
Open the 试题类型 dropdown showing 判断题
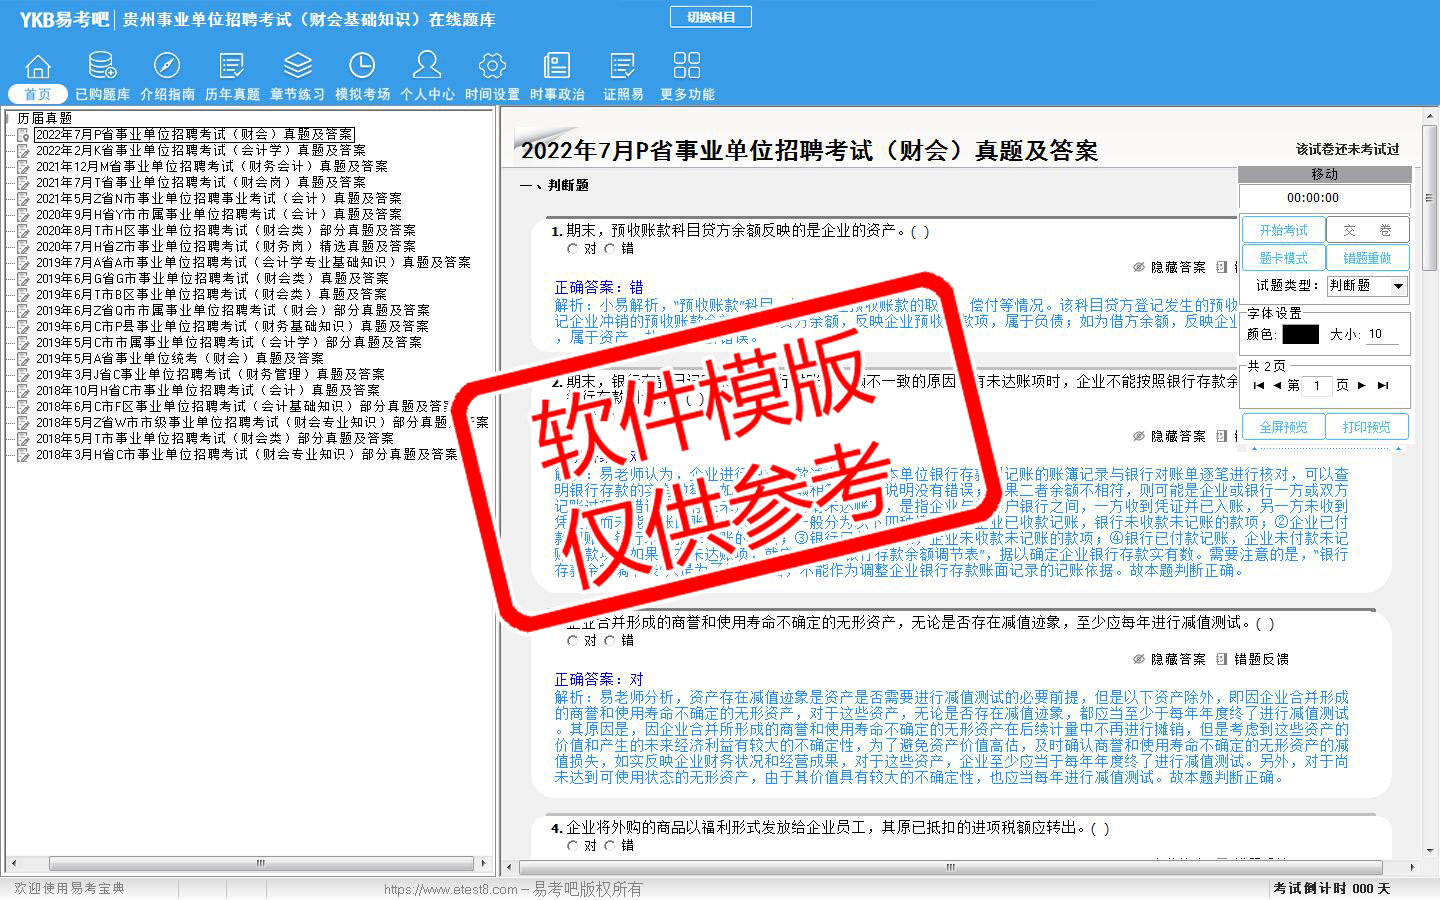[1398, 286]
